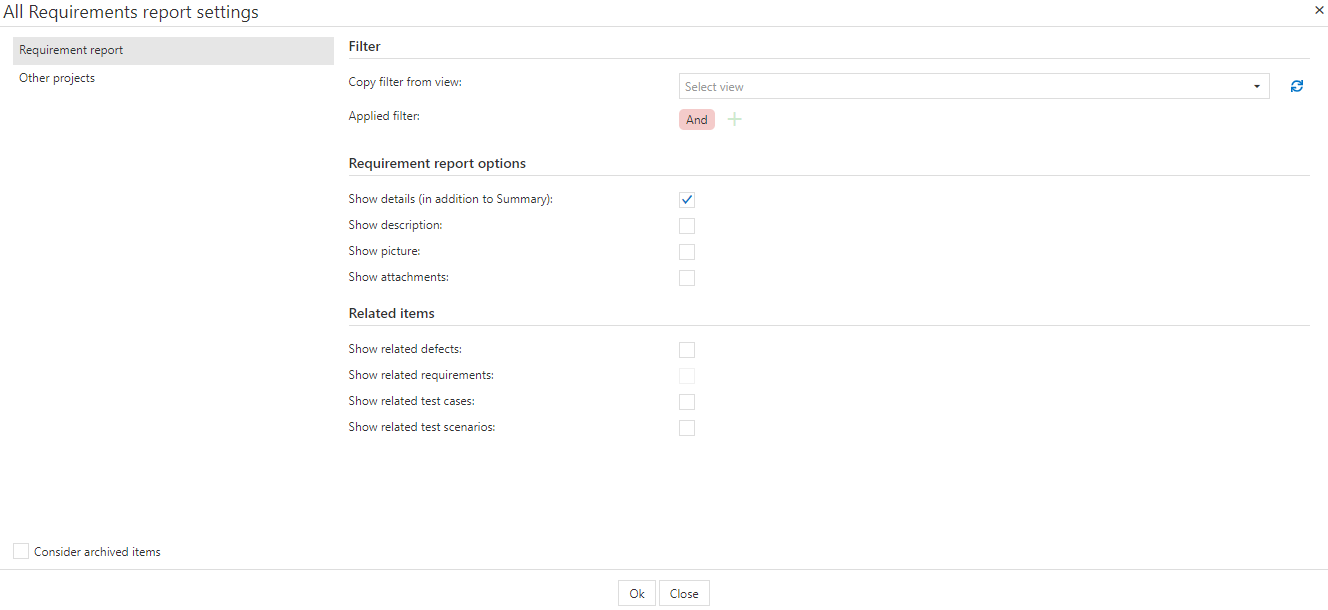Check Show related test scenarios box

click(687, 428)
